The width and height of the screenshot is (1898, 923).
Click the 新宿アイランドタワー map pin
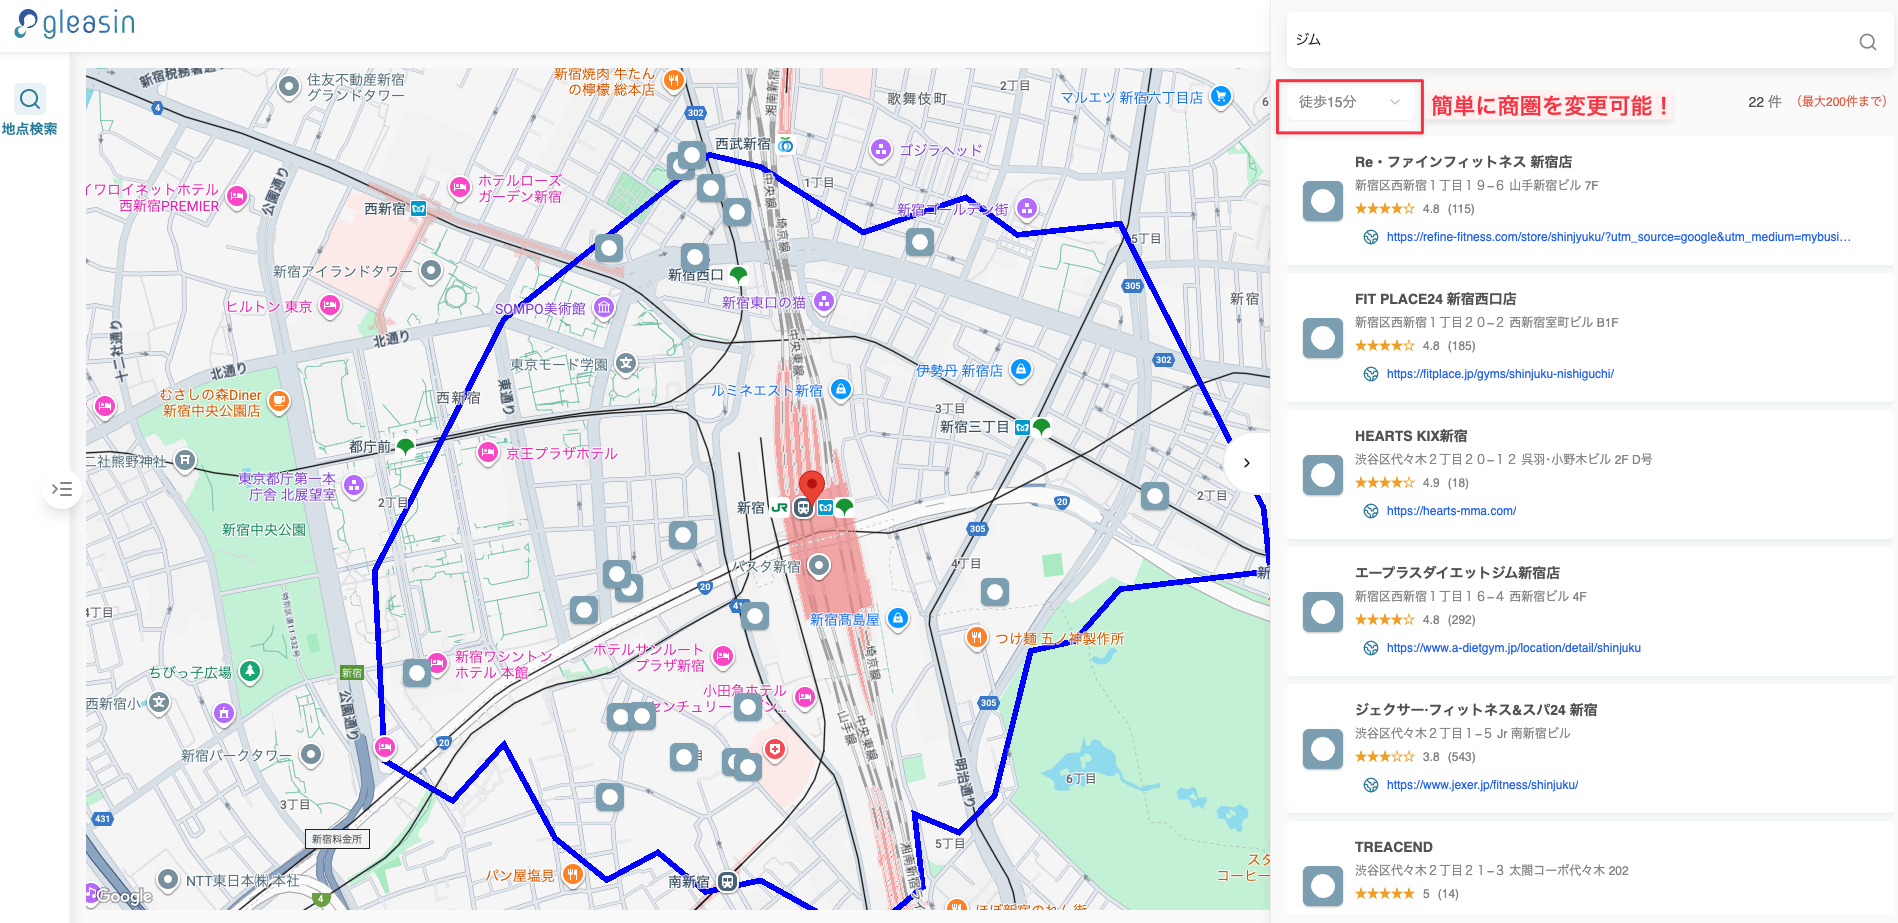pos(431,270)
